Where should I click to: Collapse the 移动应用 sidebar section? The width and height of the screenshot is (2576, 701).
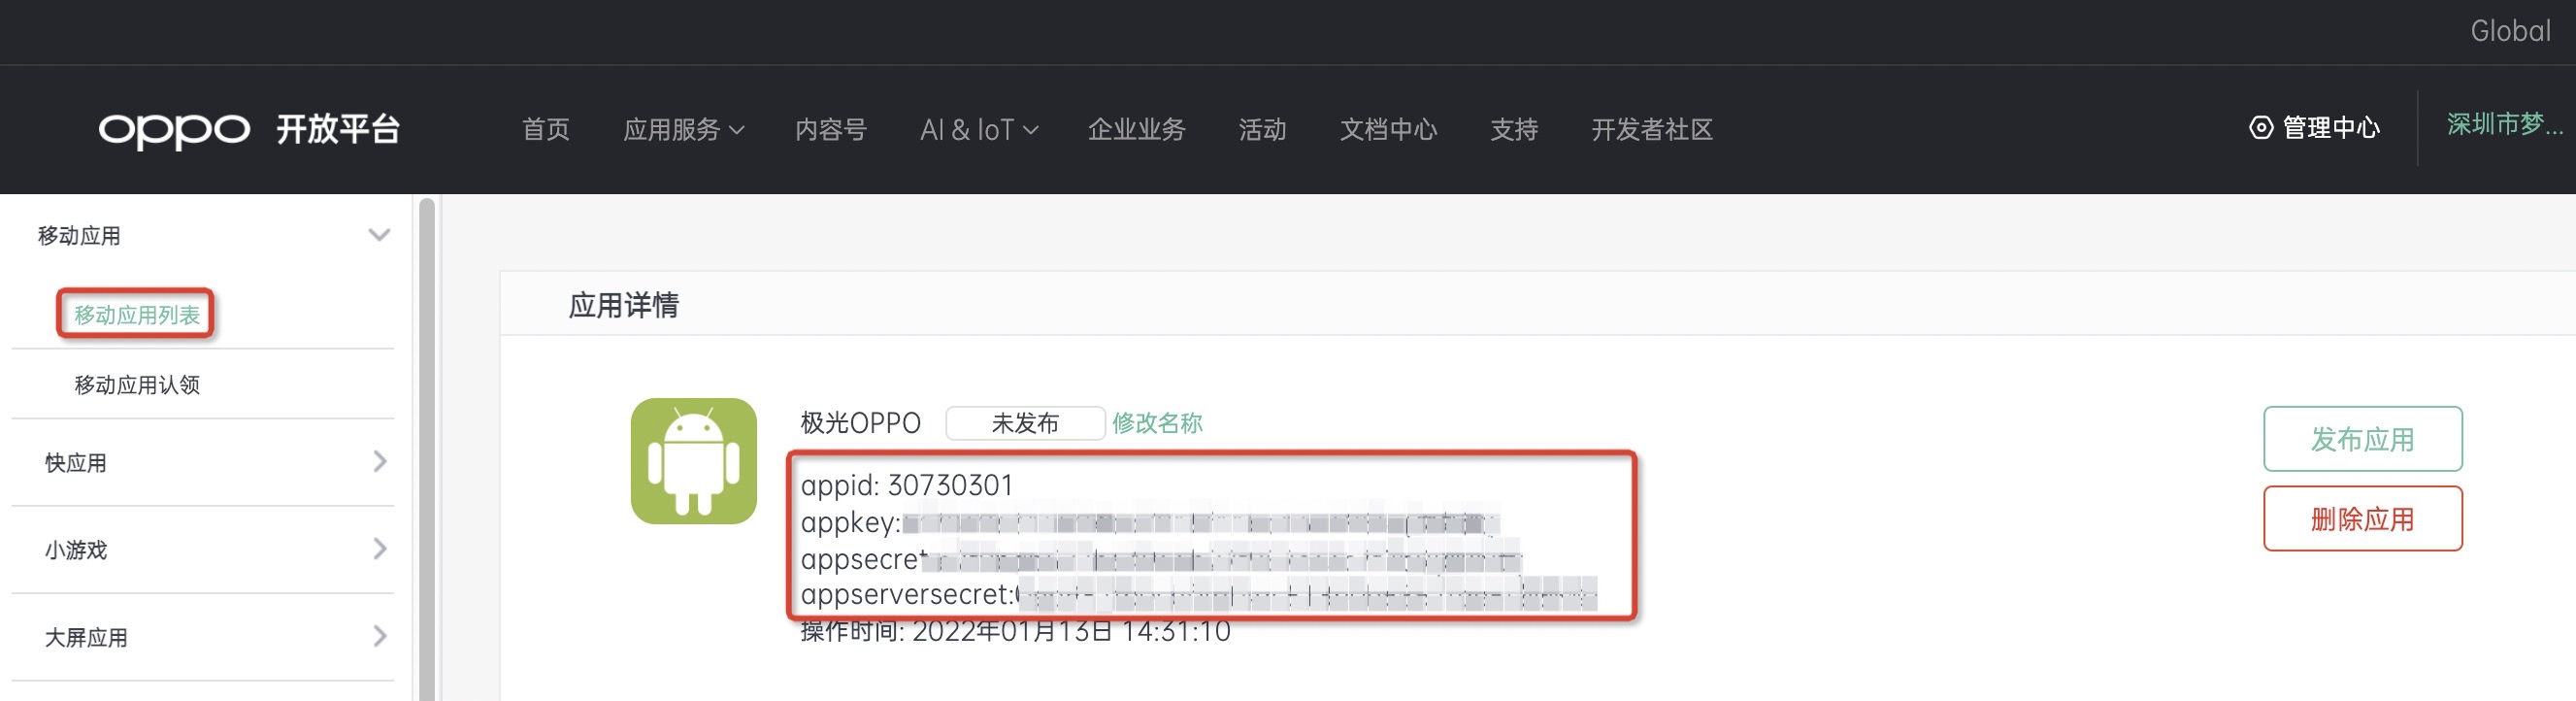pyautogui.click(x=379, y=235)
